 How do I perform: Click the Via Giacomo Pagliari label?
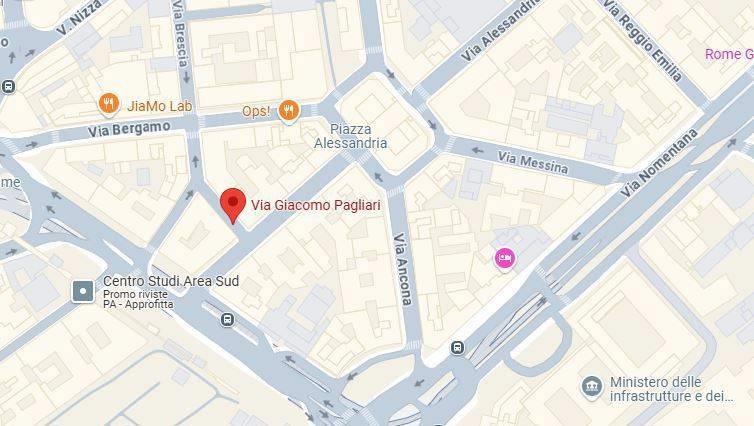(316, 205)
